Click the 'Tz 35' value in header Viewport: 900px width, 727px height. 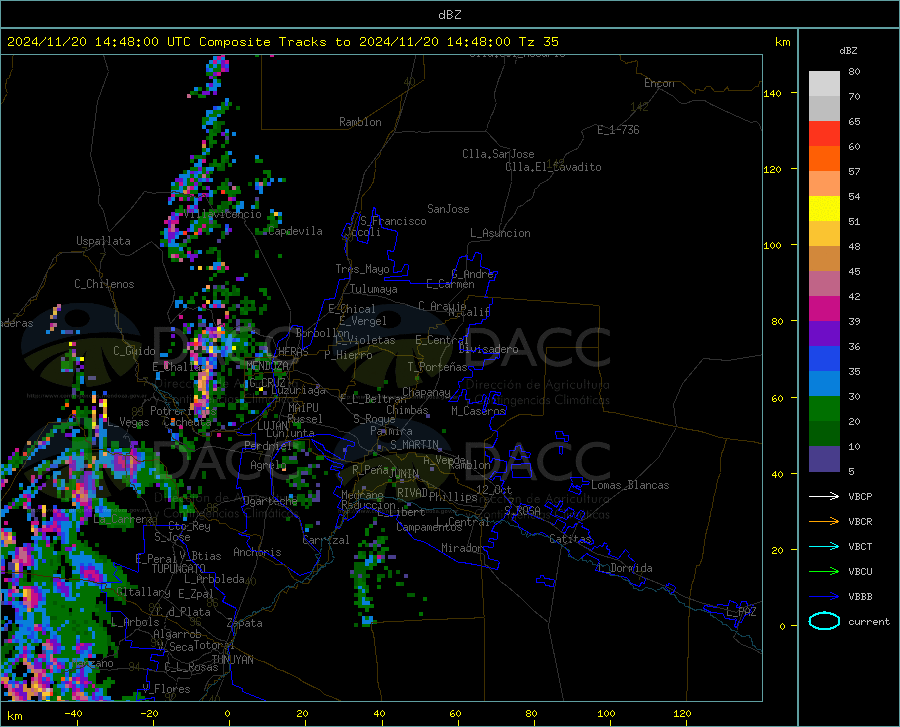pos(538,42)
